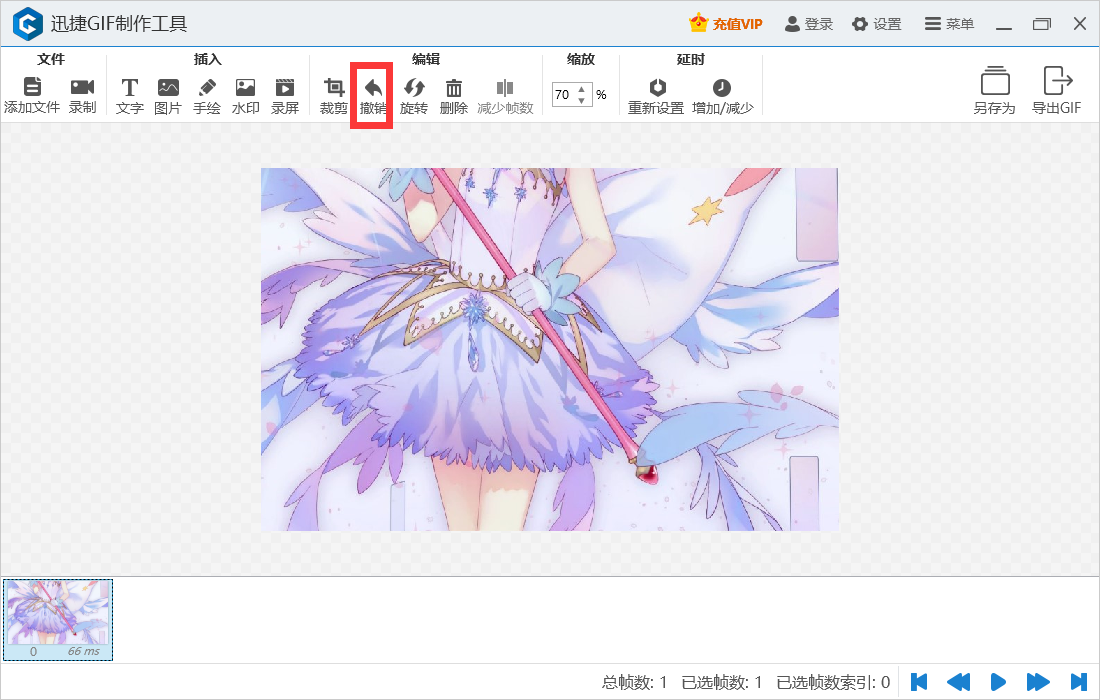Play the GIF animation
The width and height of the screenshot is (1100, 700).
pos(998,682)
